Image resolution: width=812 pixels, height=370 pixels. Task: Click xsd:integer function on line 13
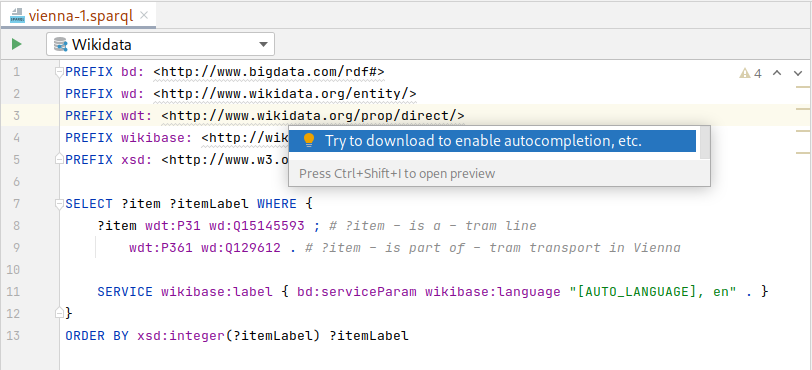[181, 336]
